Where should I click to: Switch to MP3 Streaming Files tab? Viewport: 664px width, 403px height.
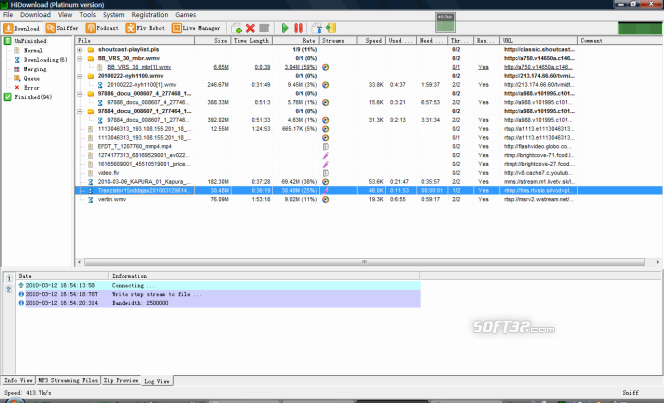[x=68, y=380]
